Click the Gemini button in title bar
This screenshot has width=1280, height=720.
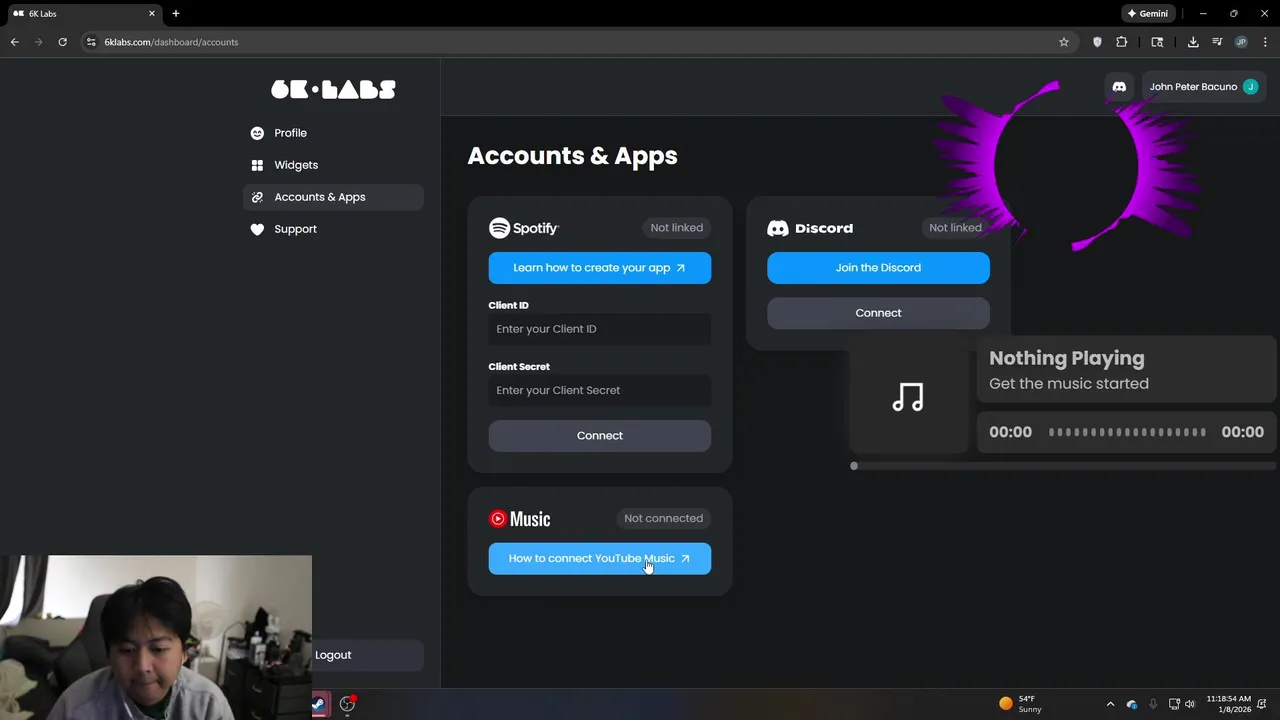coord(1147,14)
